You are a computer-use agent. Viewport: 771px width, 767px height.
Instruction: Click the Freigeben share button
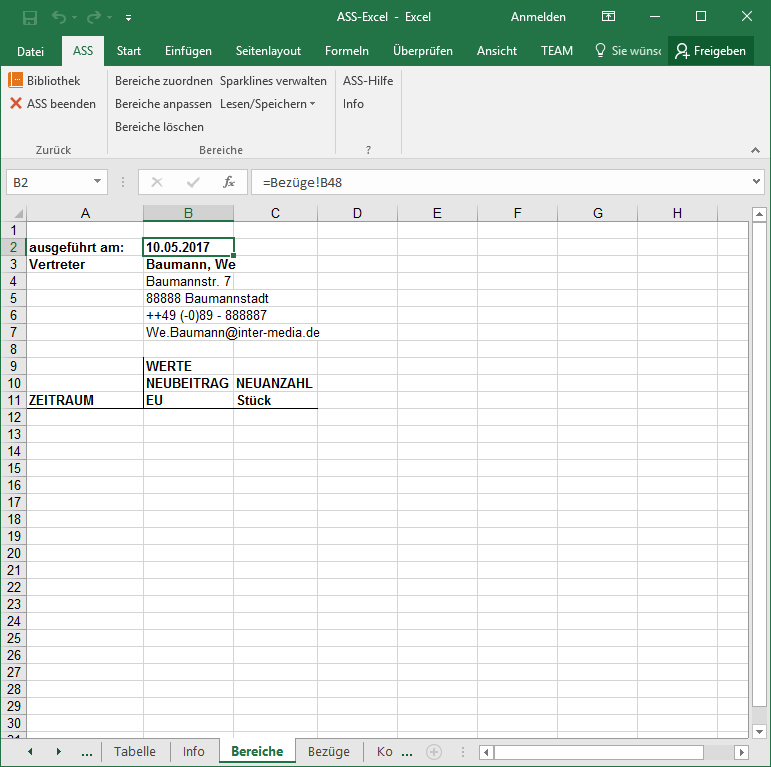coord(712,51)
